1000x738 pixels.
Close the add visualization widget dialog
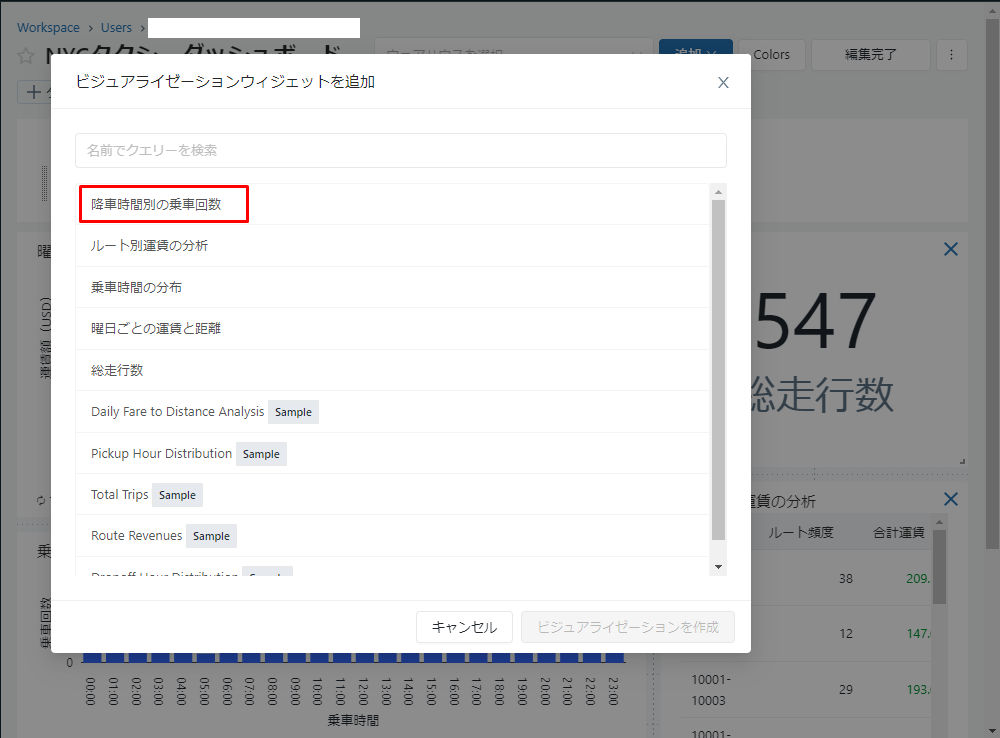[x=723, y=83]
